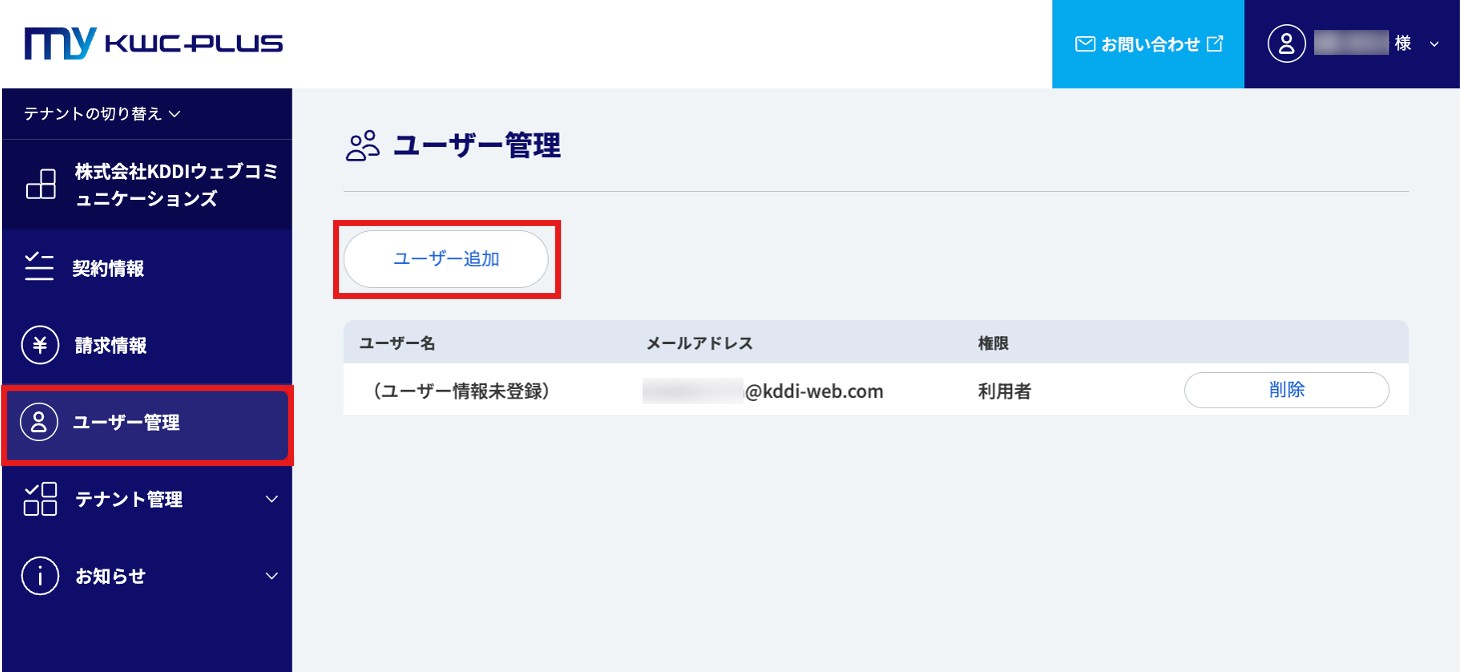Click the ユーザー管理 page heading

click(x=477, y=146)
